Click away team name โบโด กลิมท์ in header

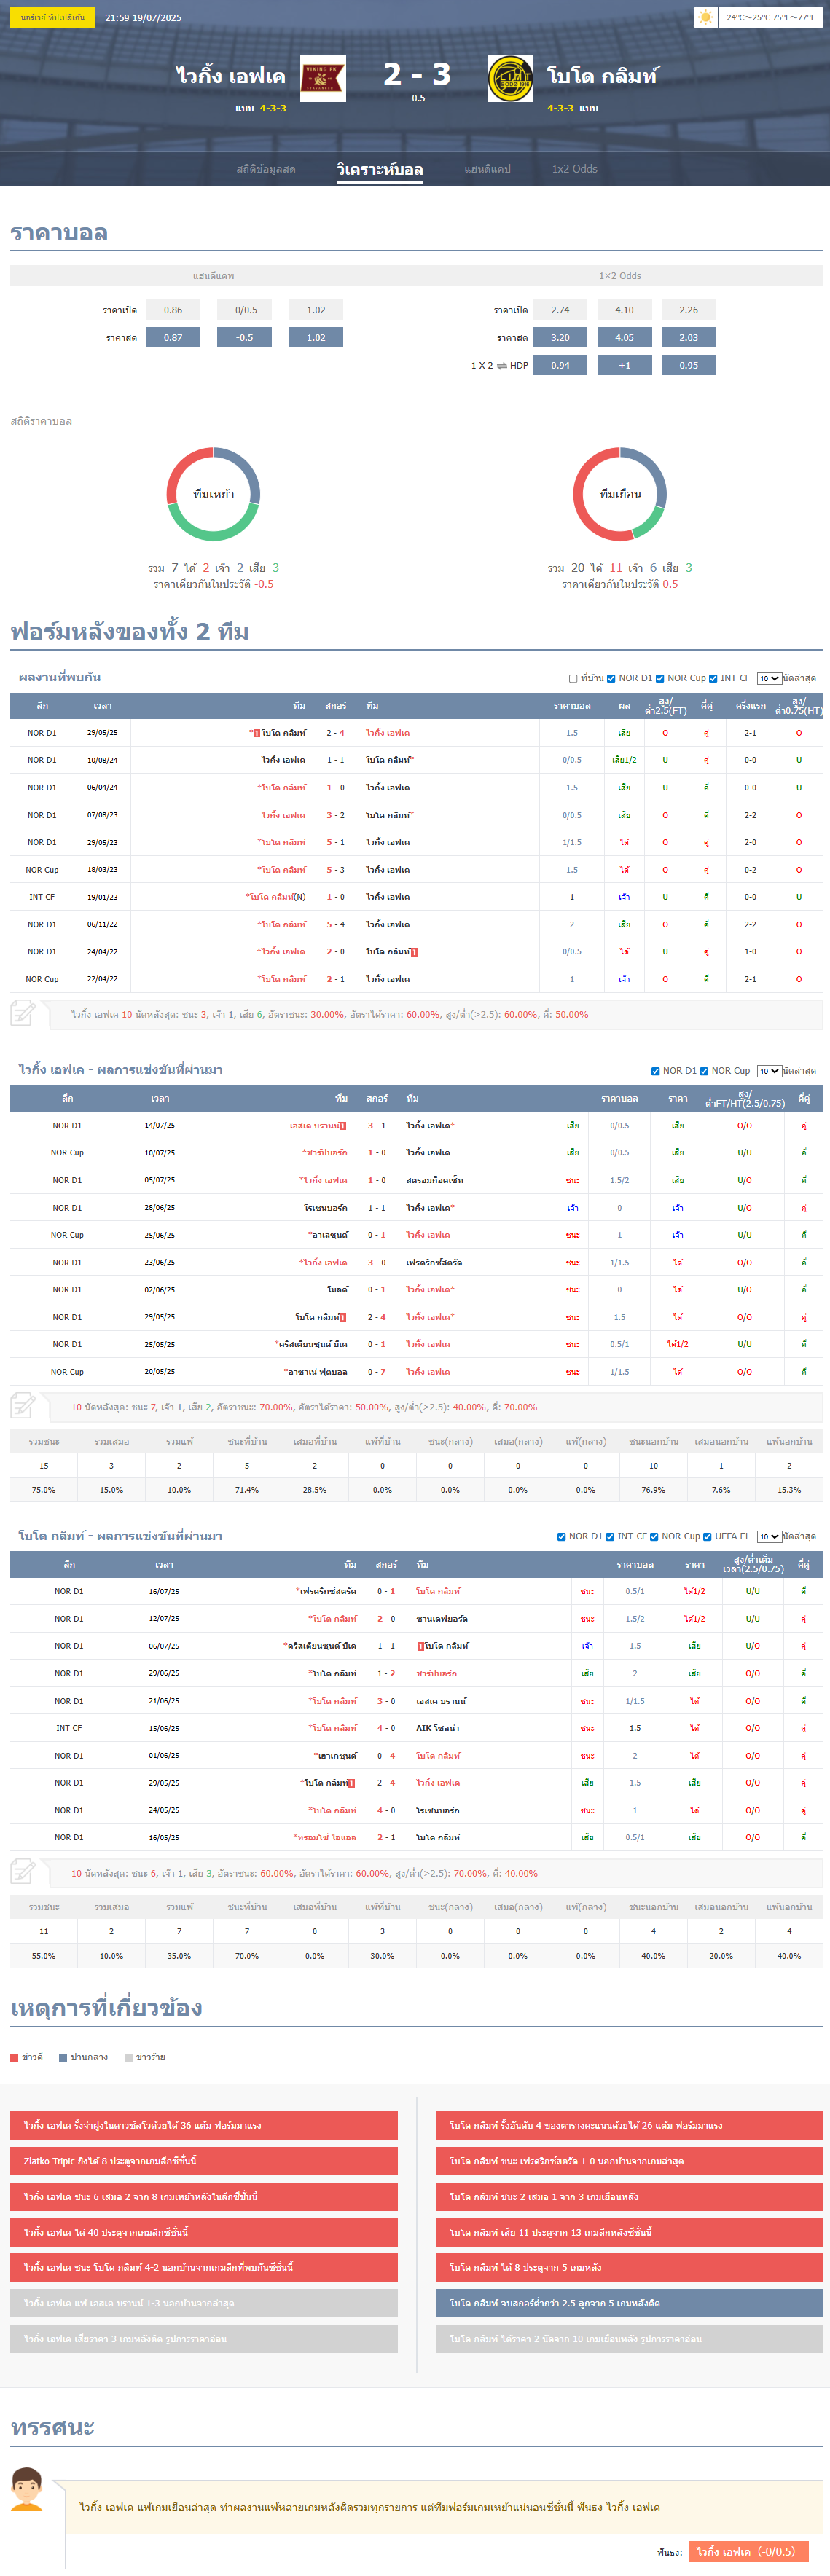(602, 76)
